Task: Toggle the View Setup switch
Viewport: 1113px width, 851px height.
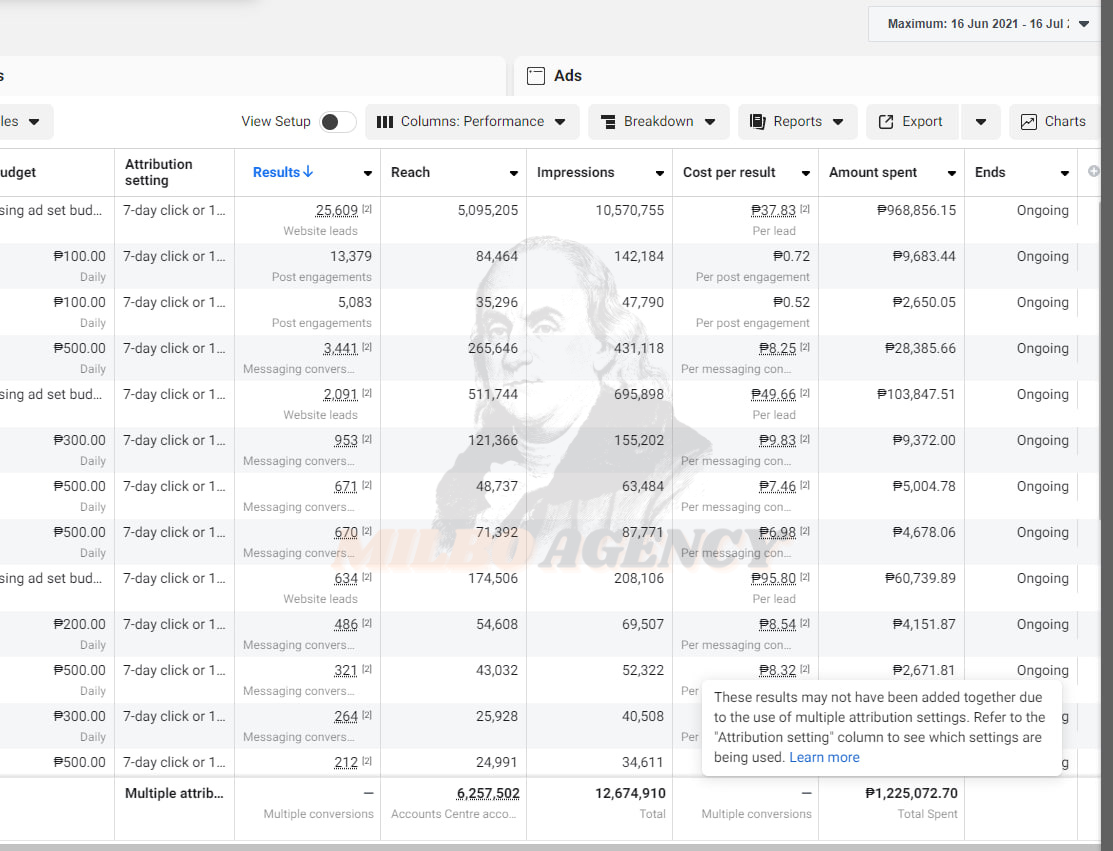Action: [338, 122]
